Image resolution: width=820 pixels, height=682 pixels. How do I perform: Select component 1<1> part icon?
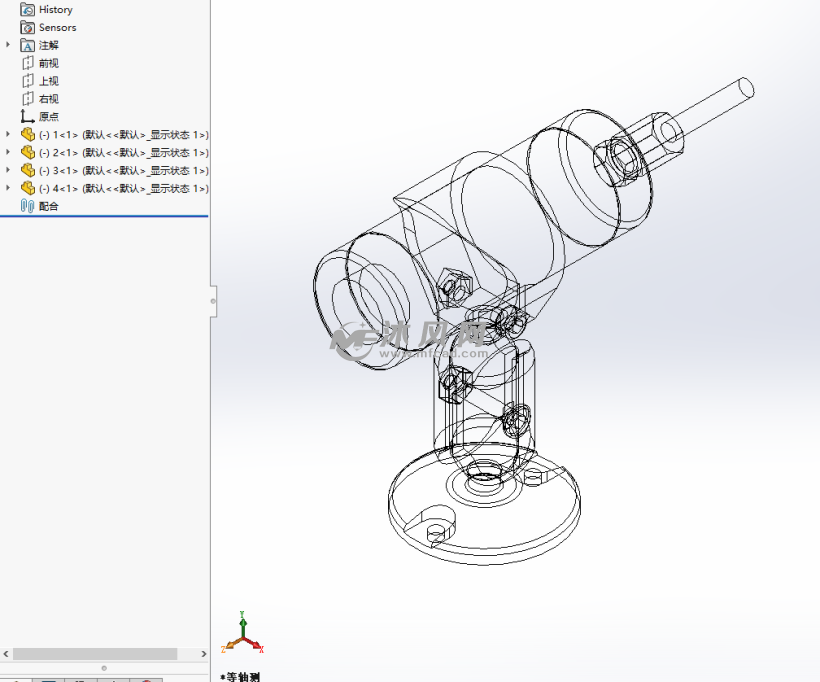coord(28,134)
